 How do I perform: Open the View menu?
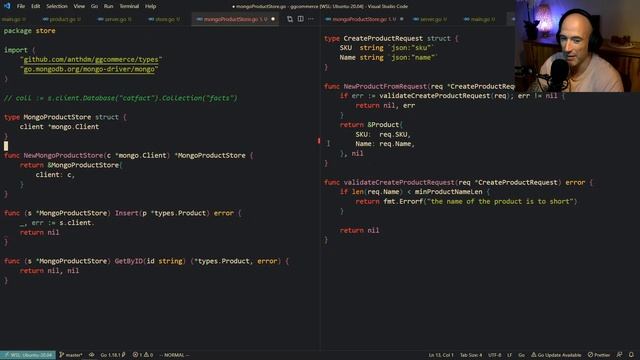(x=79, y=6)
